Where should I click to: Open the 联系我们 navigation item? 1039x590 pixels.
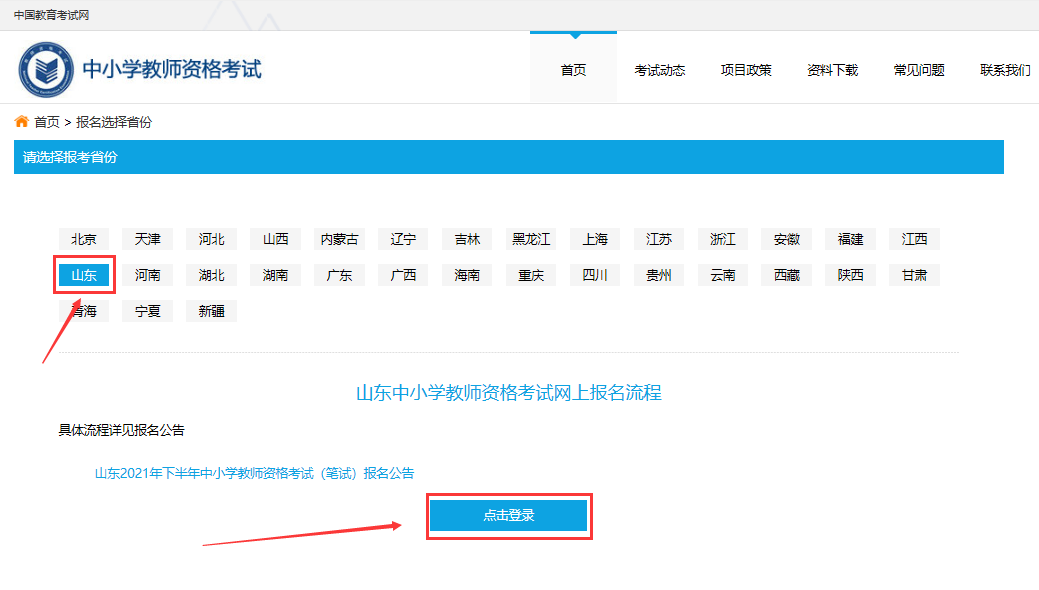(x=1005, y=70)
